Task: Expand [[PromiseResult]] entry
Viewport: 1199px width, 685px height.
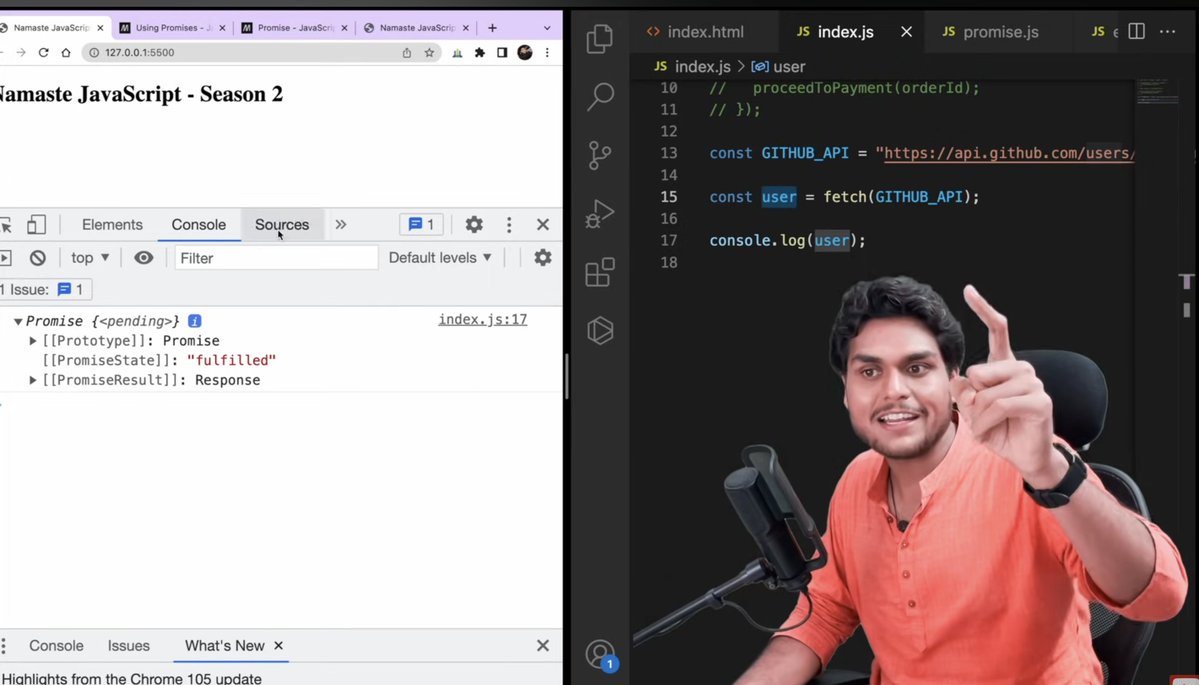Action: [33, 380]
